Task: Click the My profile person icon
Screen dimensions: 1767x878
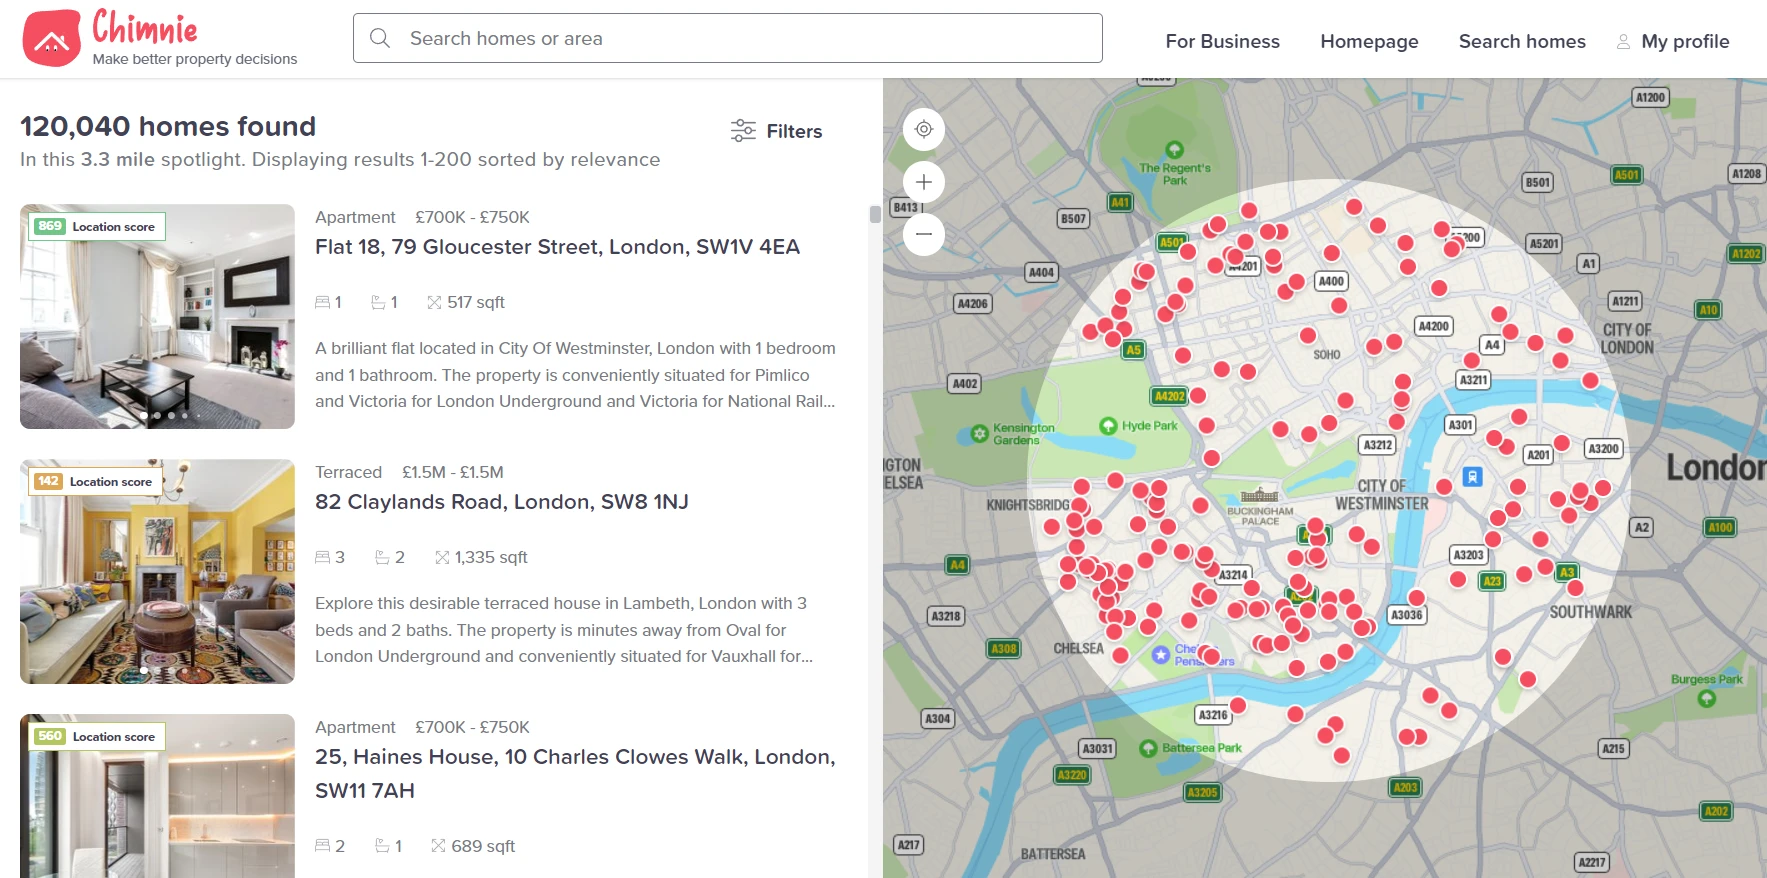Action: 1623,42
